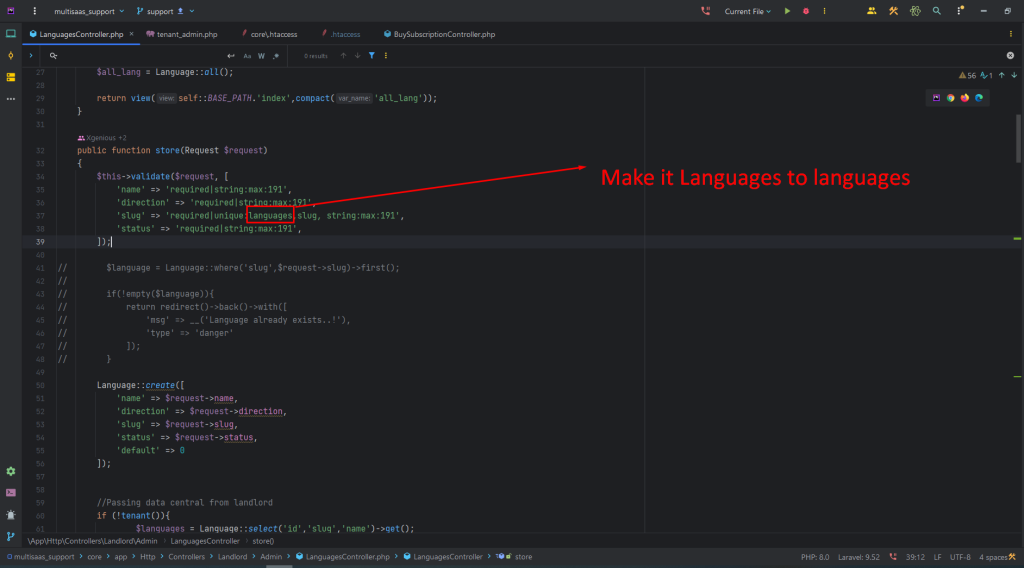The width and height of the screenshot is (1024, 568).
Task: Jump to next highlighted error arrow
Action: (1014, 76)
